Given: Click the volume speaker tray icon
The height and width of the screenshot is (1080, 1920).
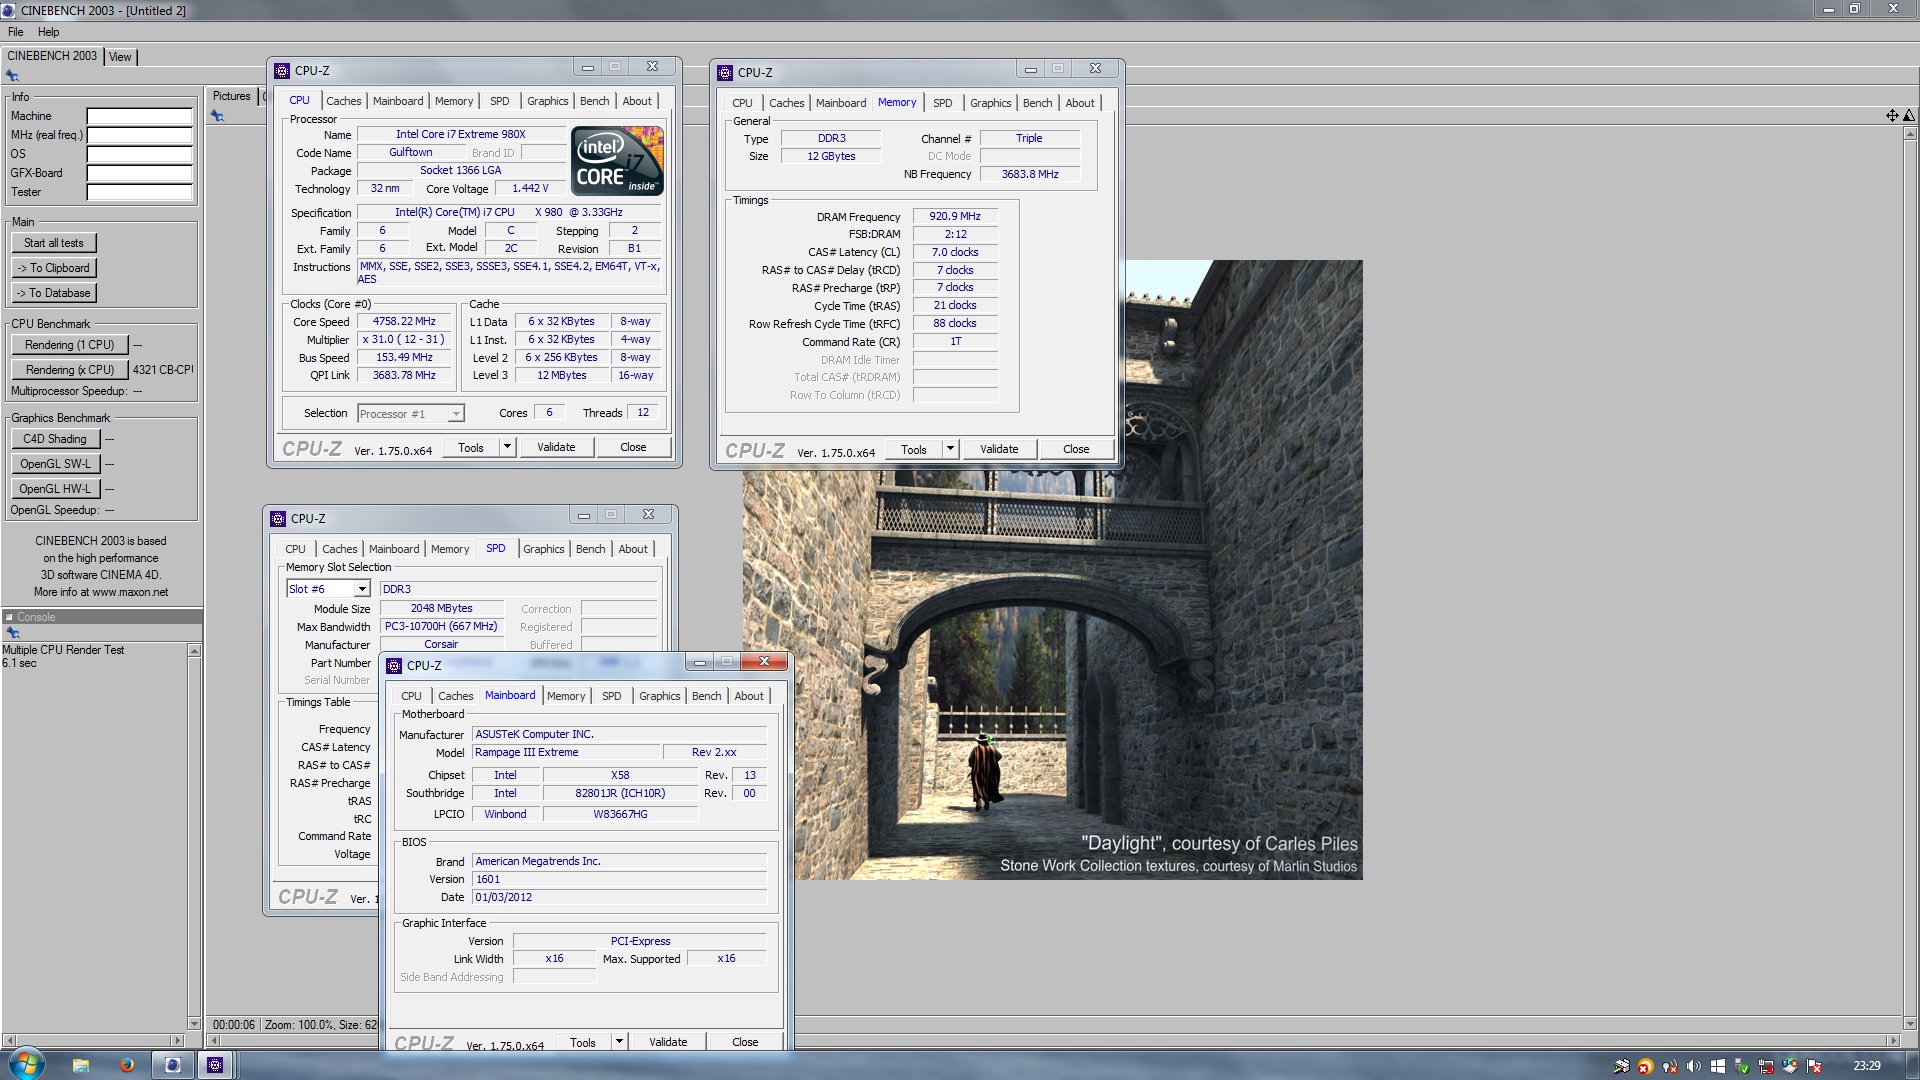Looking at the screenshot, I should pos(1693,1066).
